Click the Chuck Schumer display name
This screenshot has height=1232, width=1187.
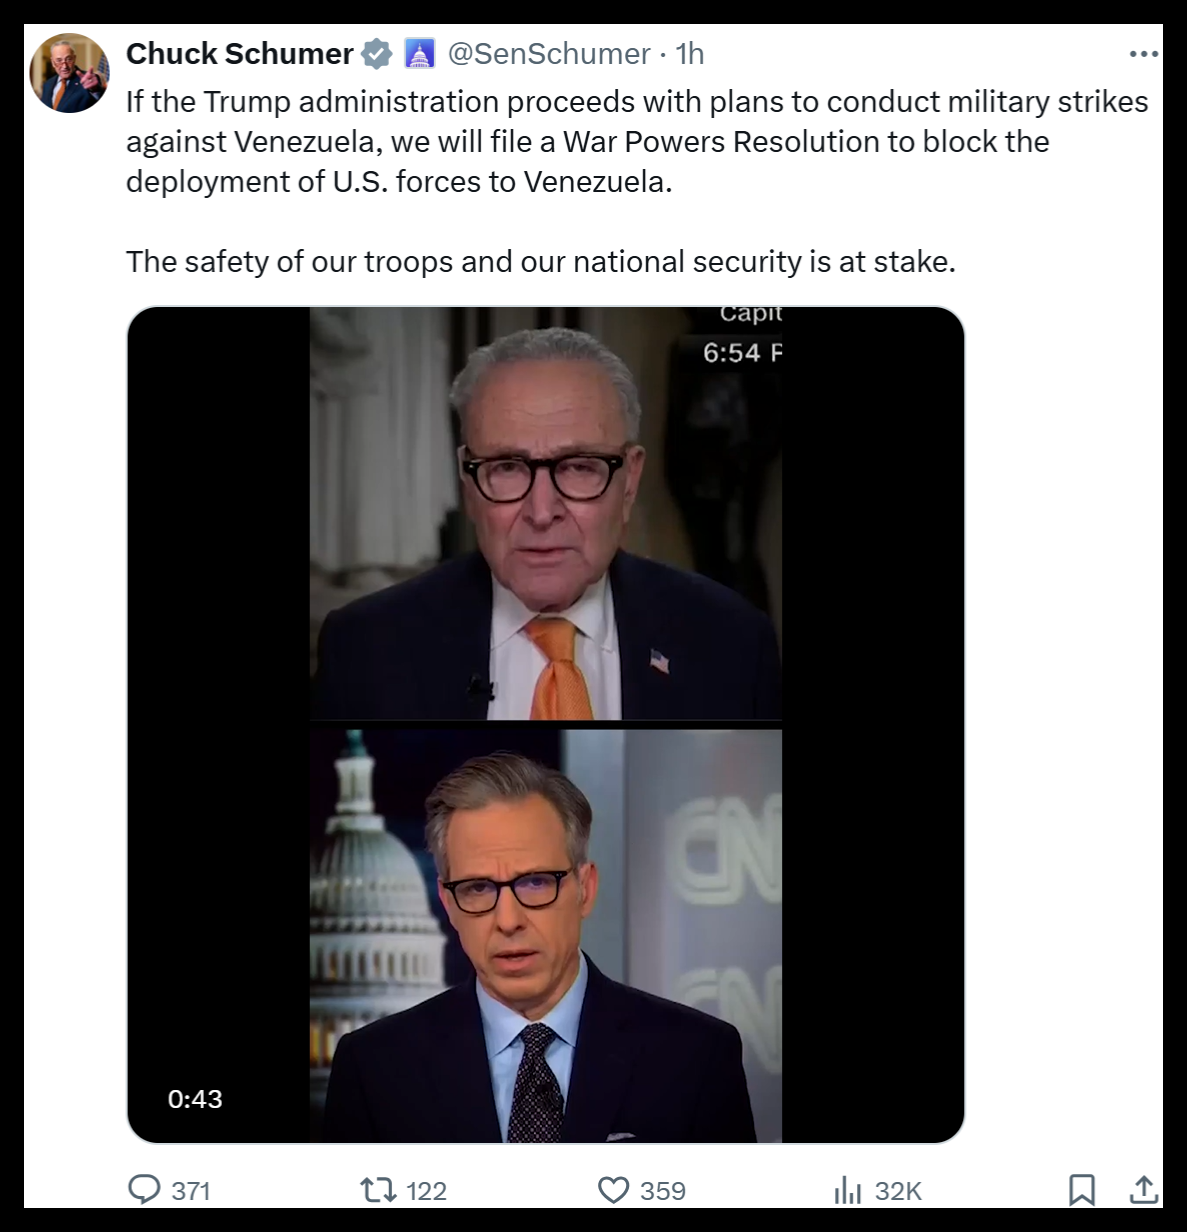pos(239,54)
